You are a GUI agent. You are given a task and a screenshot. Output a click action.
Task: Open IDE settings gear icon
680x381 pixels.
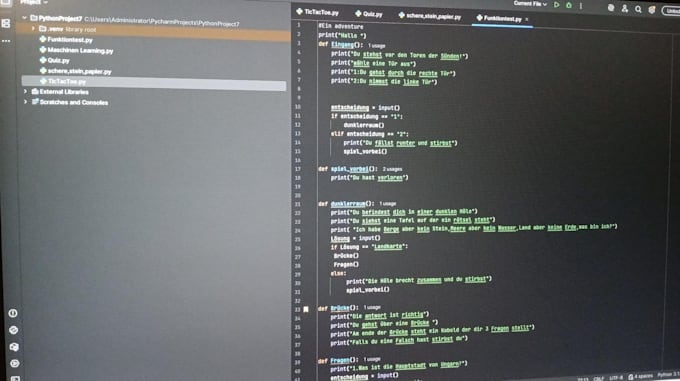point(652,10)
